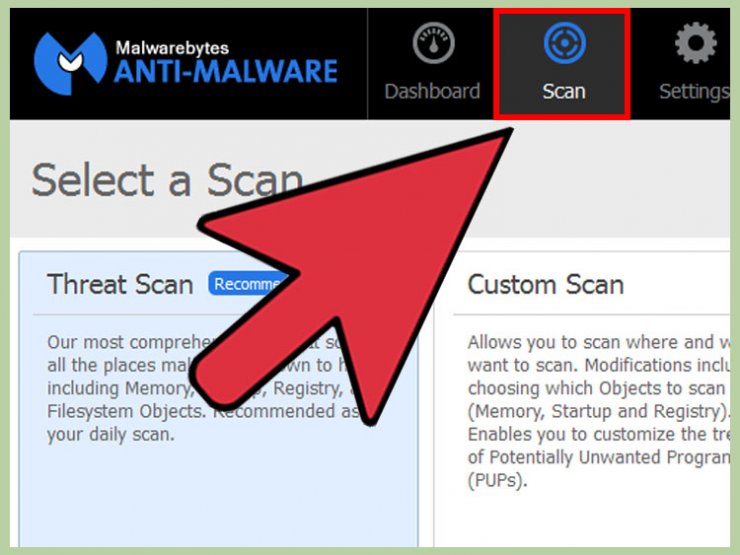Click the Malwarebytes brand name text
Screen dimensions: 740x555
coord(172,48)
